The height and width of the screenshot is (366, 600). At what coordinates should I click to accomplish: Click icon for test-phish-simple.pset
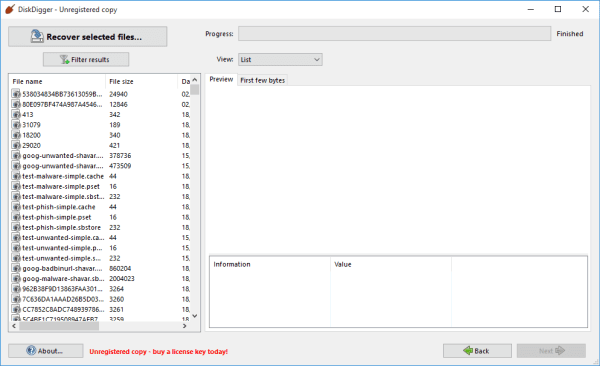(x=16, y=217)
